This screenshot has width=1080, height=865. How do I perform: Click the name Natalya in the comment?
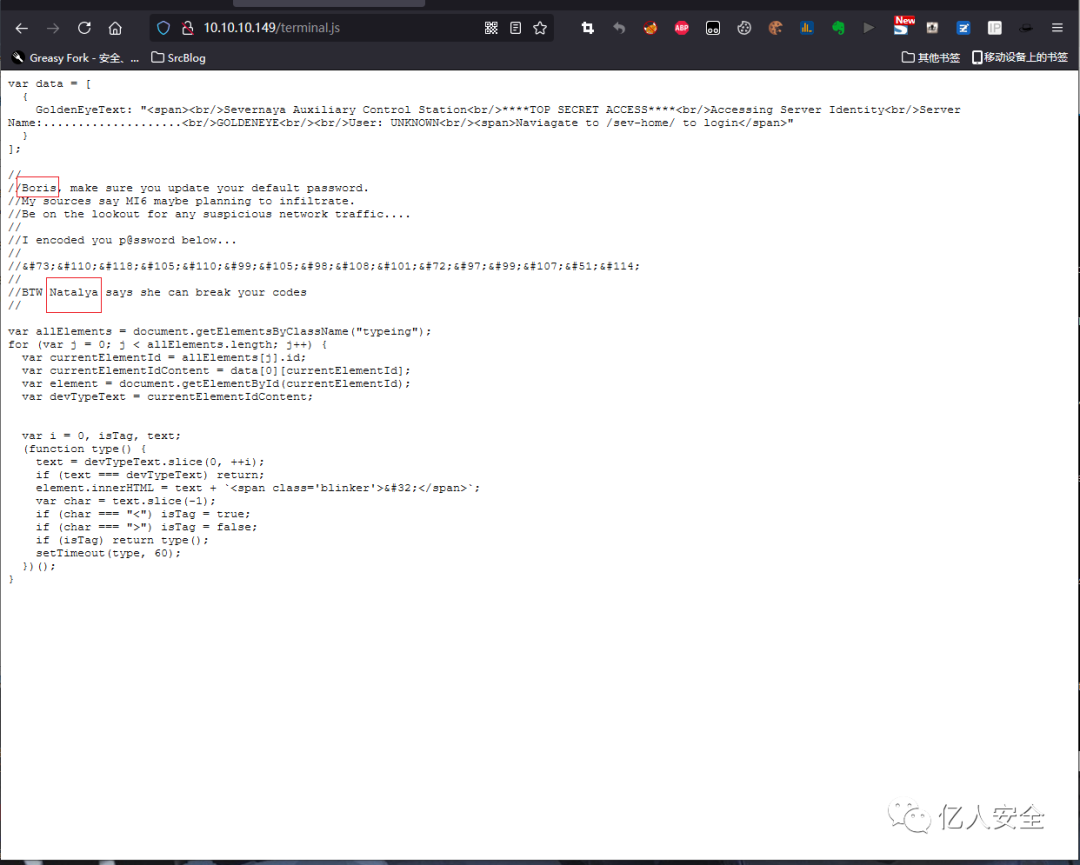pyautogui.click(x=74, y=293)
